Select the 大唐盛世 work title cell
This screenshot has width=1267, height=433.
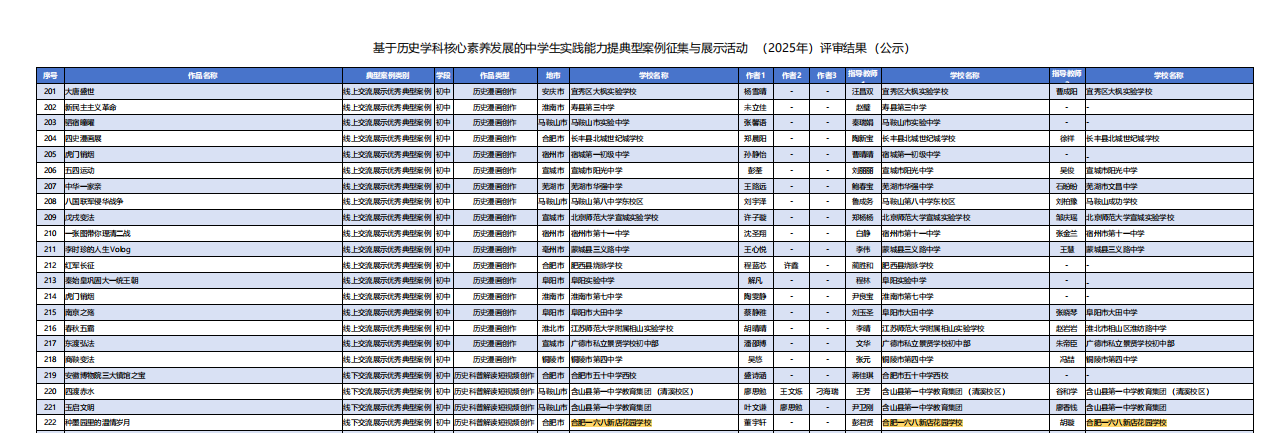point(80,91)
